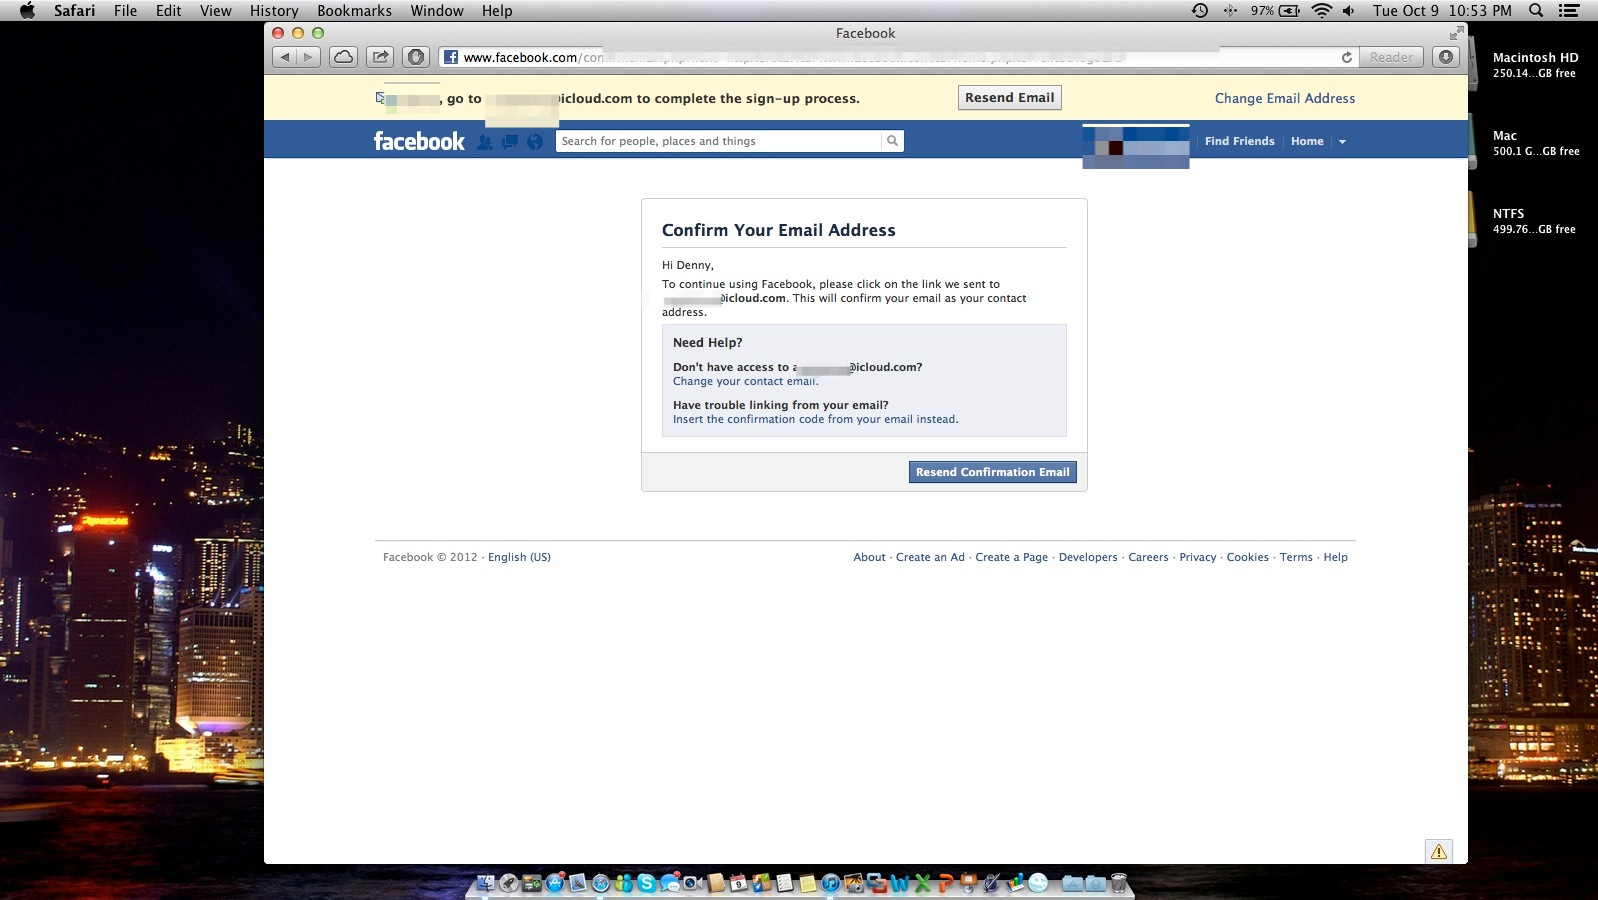Open Finder from the Dock
Viewport: 1598px width, 900px height.
tap(485, 883)
